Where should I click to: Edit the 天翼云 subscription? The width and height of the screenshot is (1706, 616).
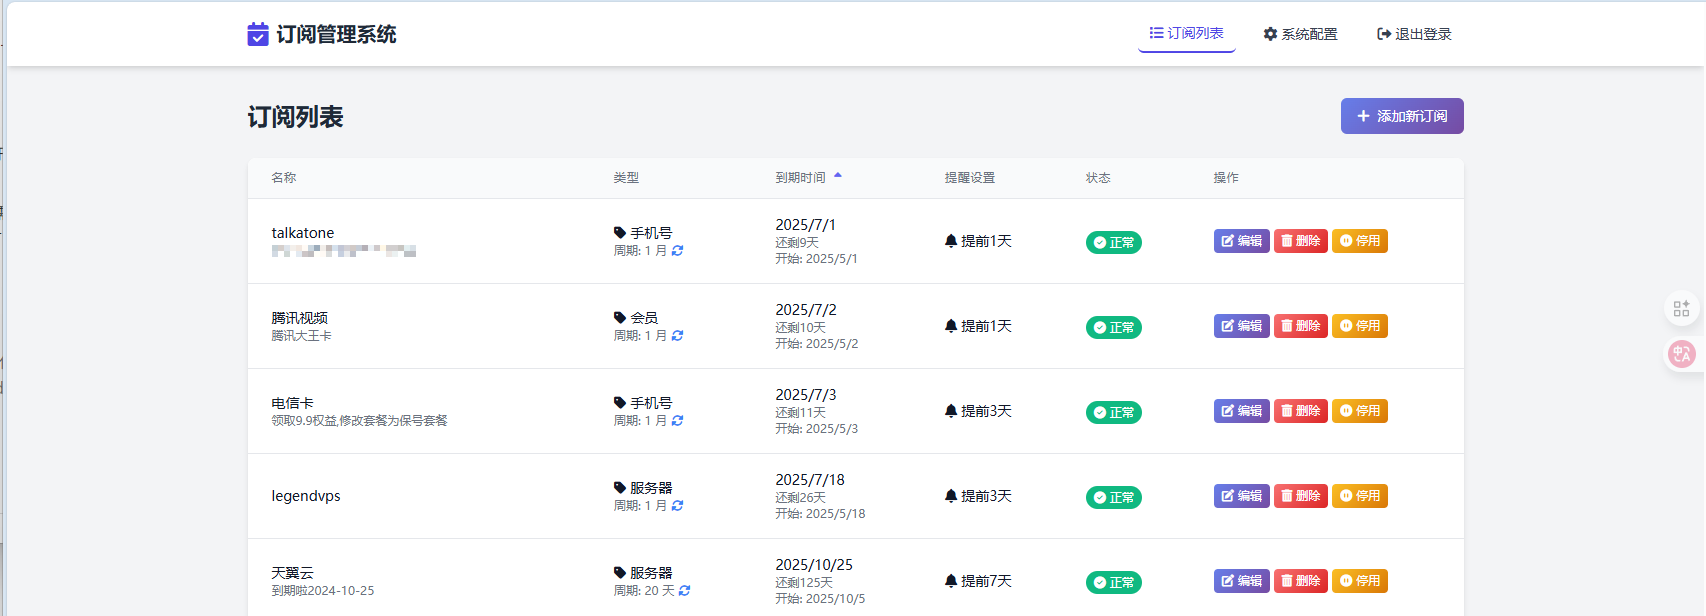click(x=1241, y=581)
